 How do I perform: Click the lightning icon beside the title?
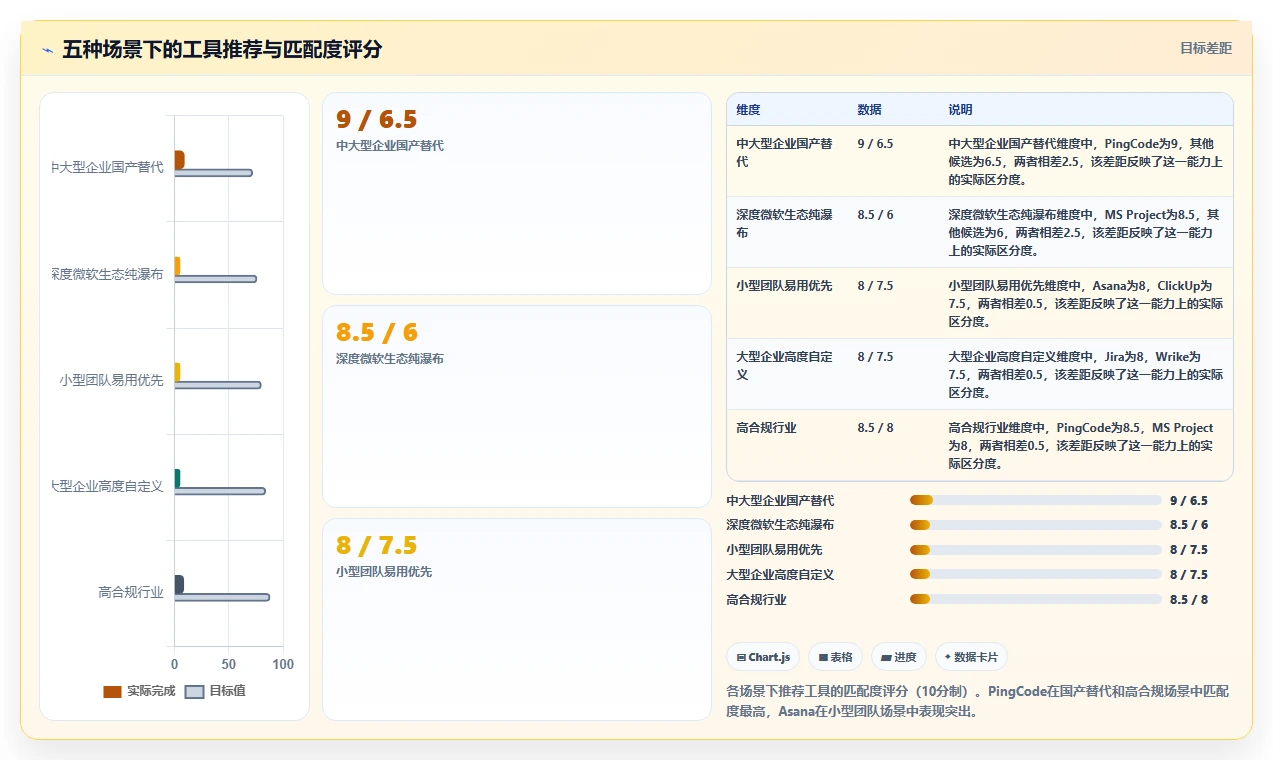click(x=47, y=50)
